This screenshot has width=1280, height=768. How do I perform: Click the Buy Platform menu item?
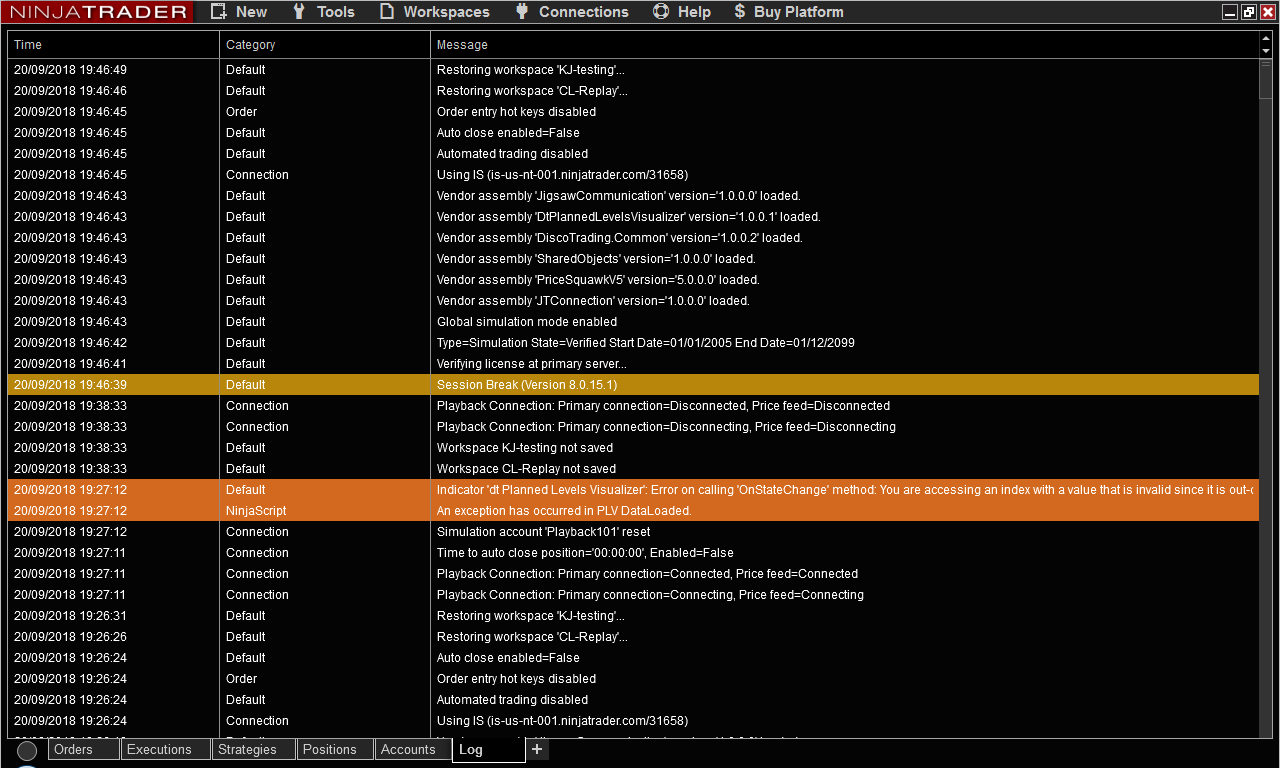click(789, 12)
